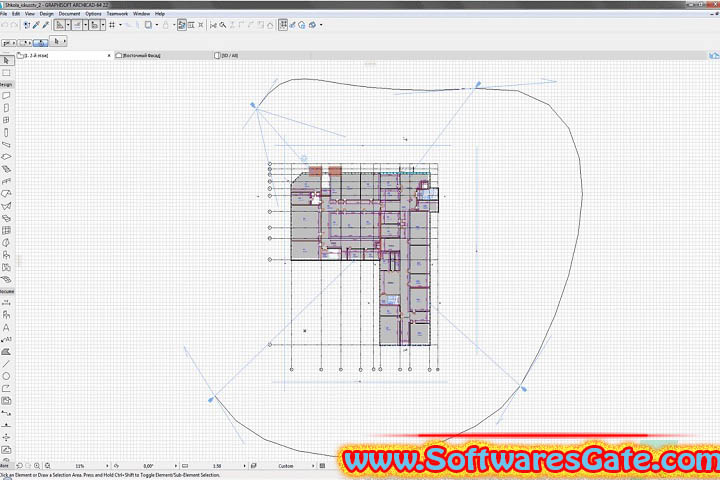The image size is (720, 480).
Task: Click the Inject Parameters syringe icon
Action: point(45,25)
